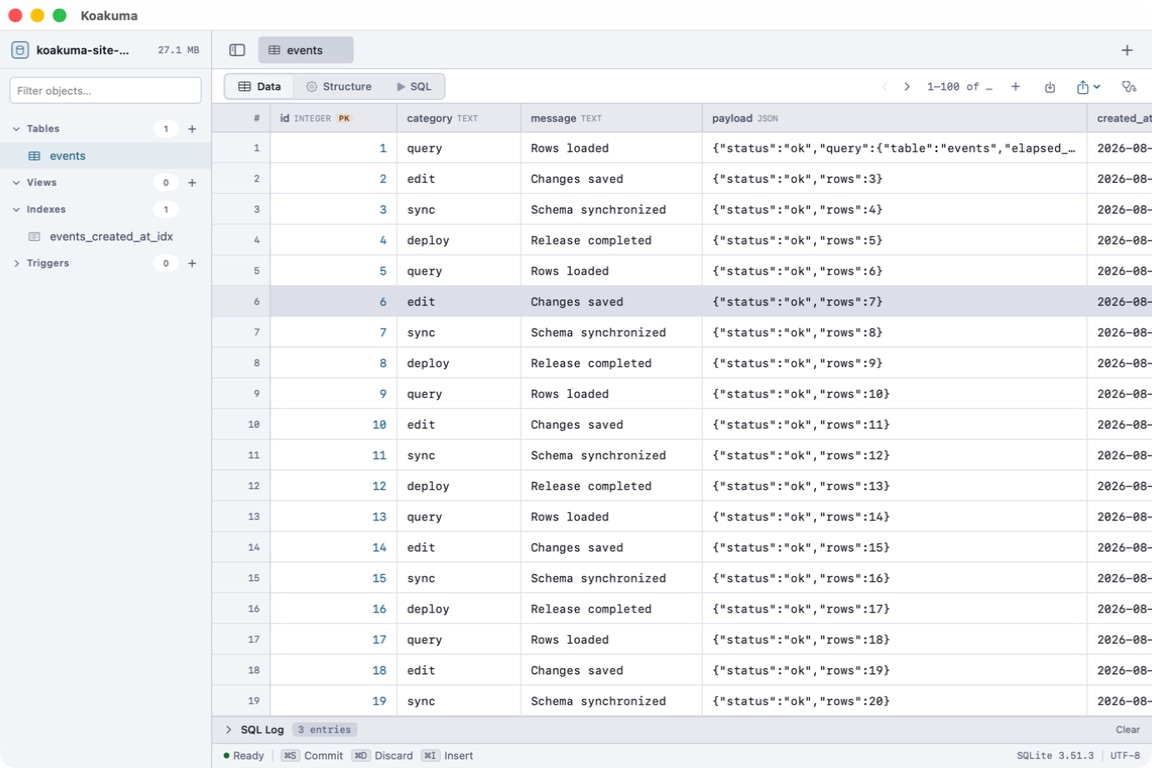Switch to the Structure tab

pos(339,87)
